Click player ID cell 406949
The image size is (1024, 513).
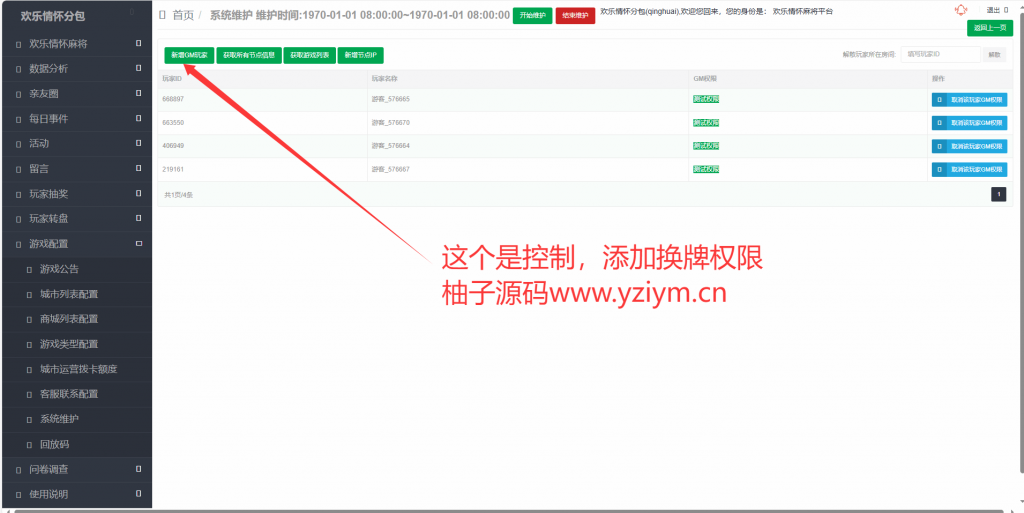tap(172, 146)
